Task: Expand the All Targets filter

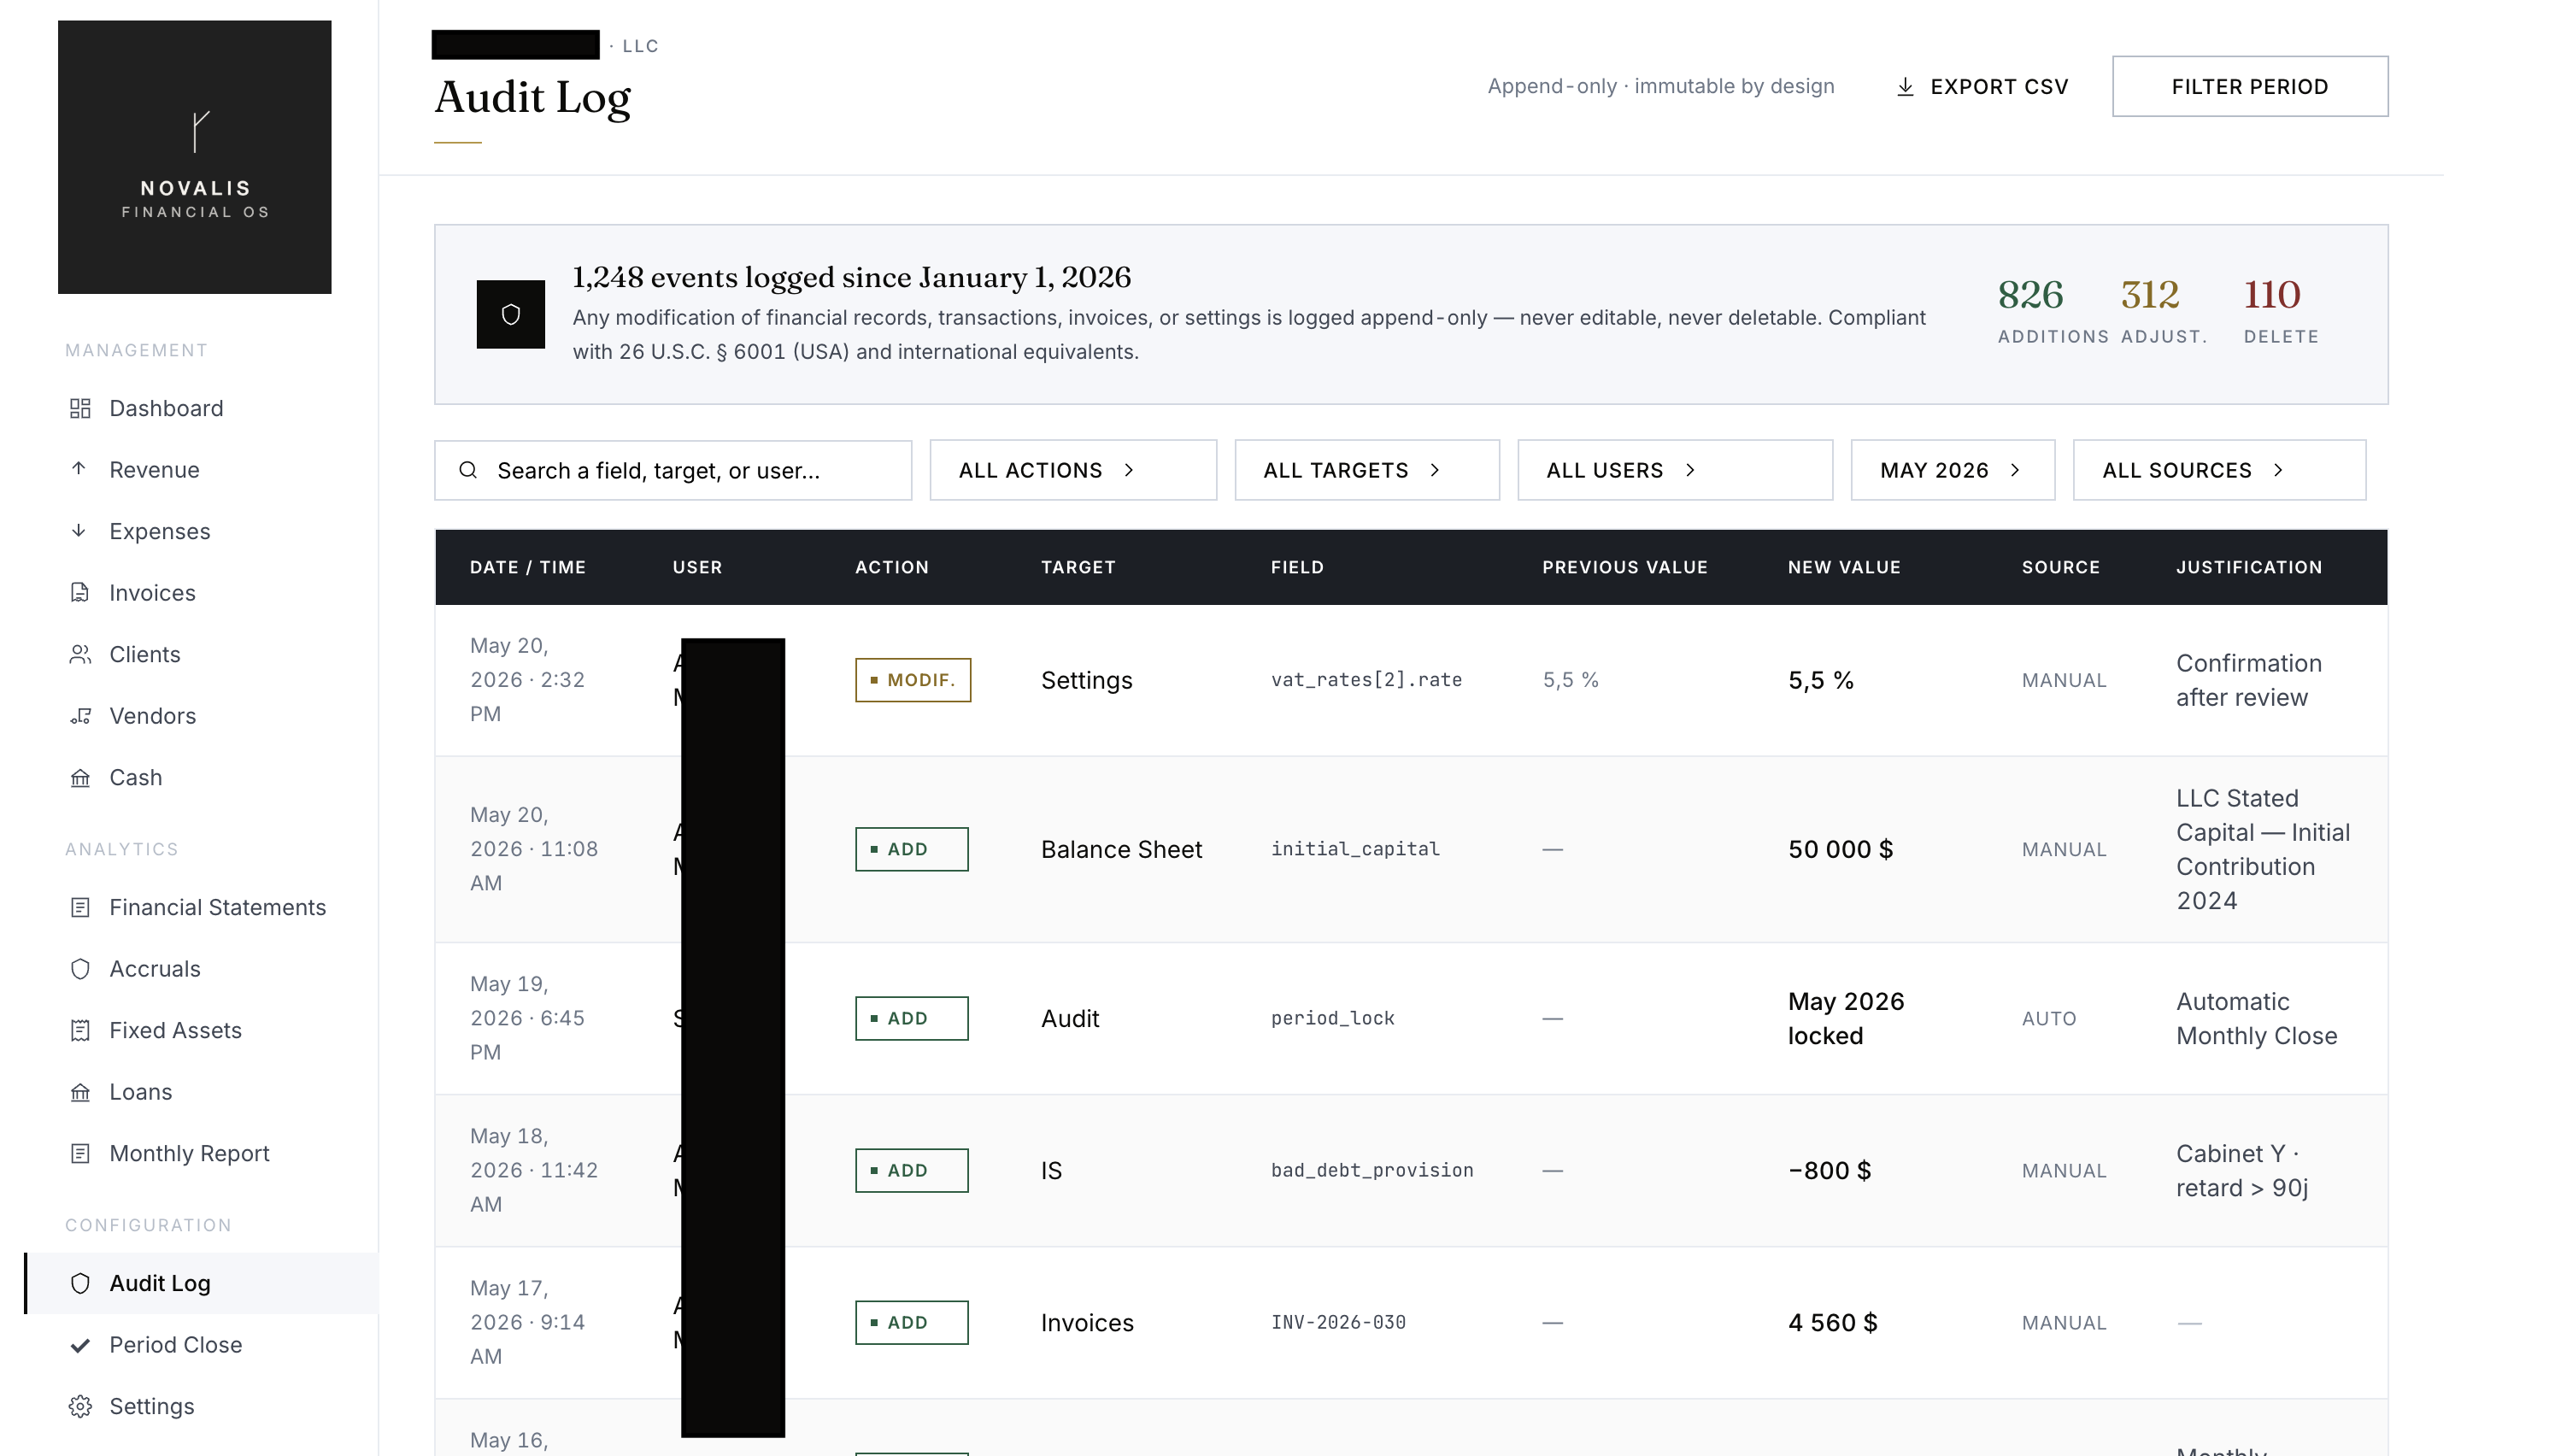Action: (1367, 470)
